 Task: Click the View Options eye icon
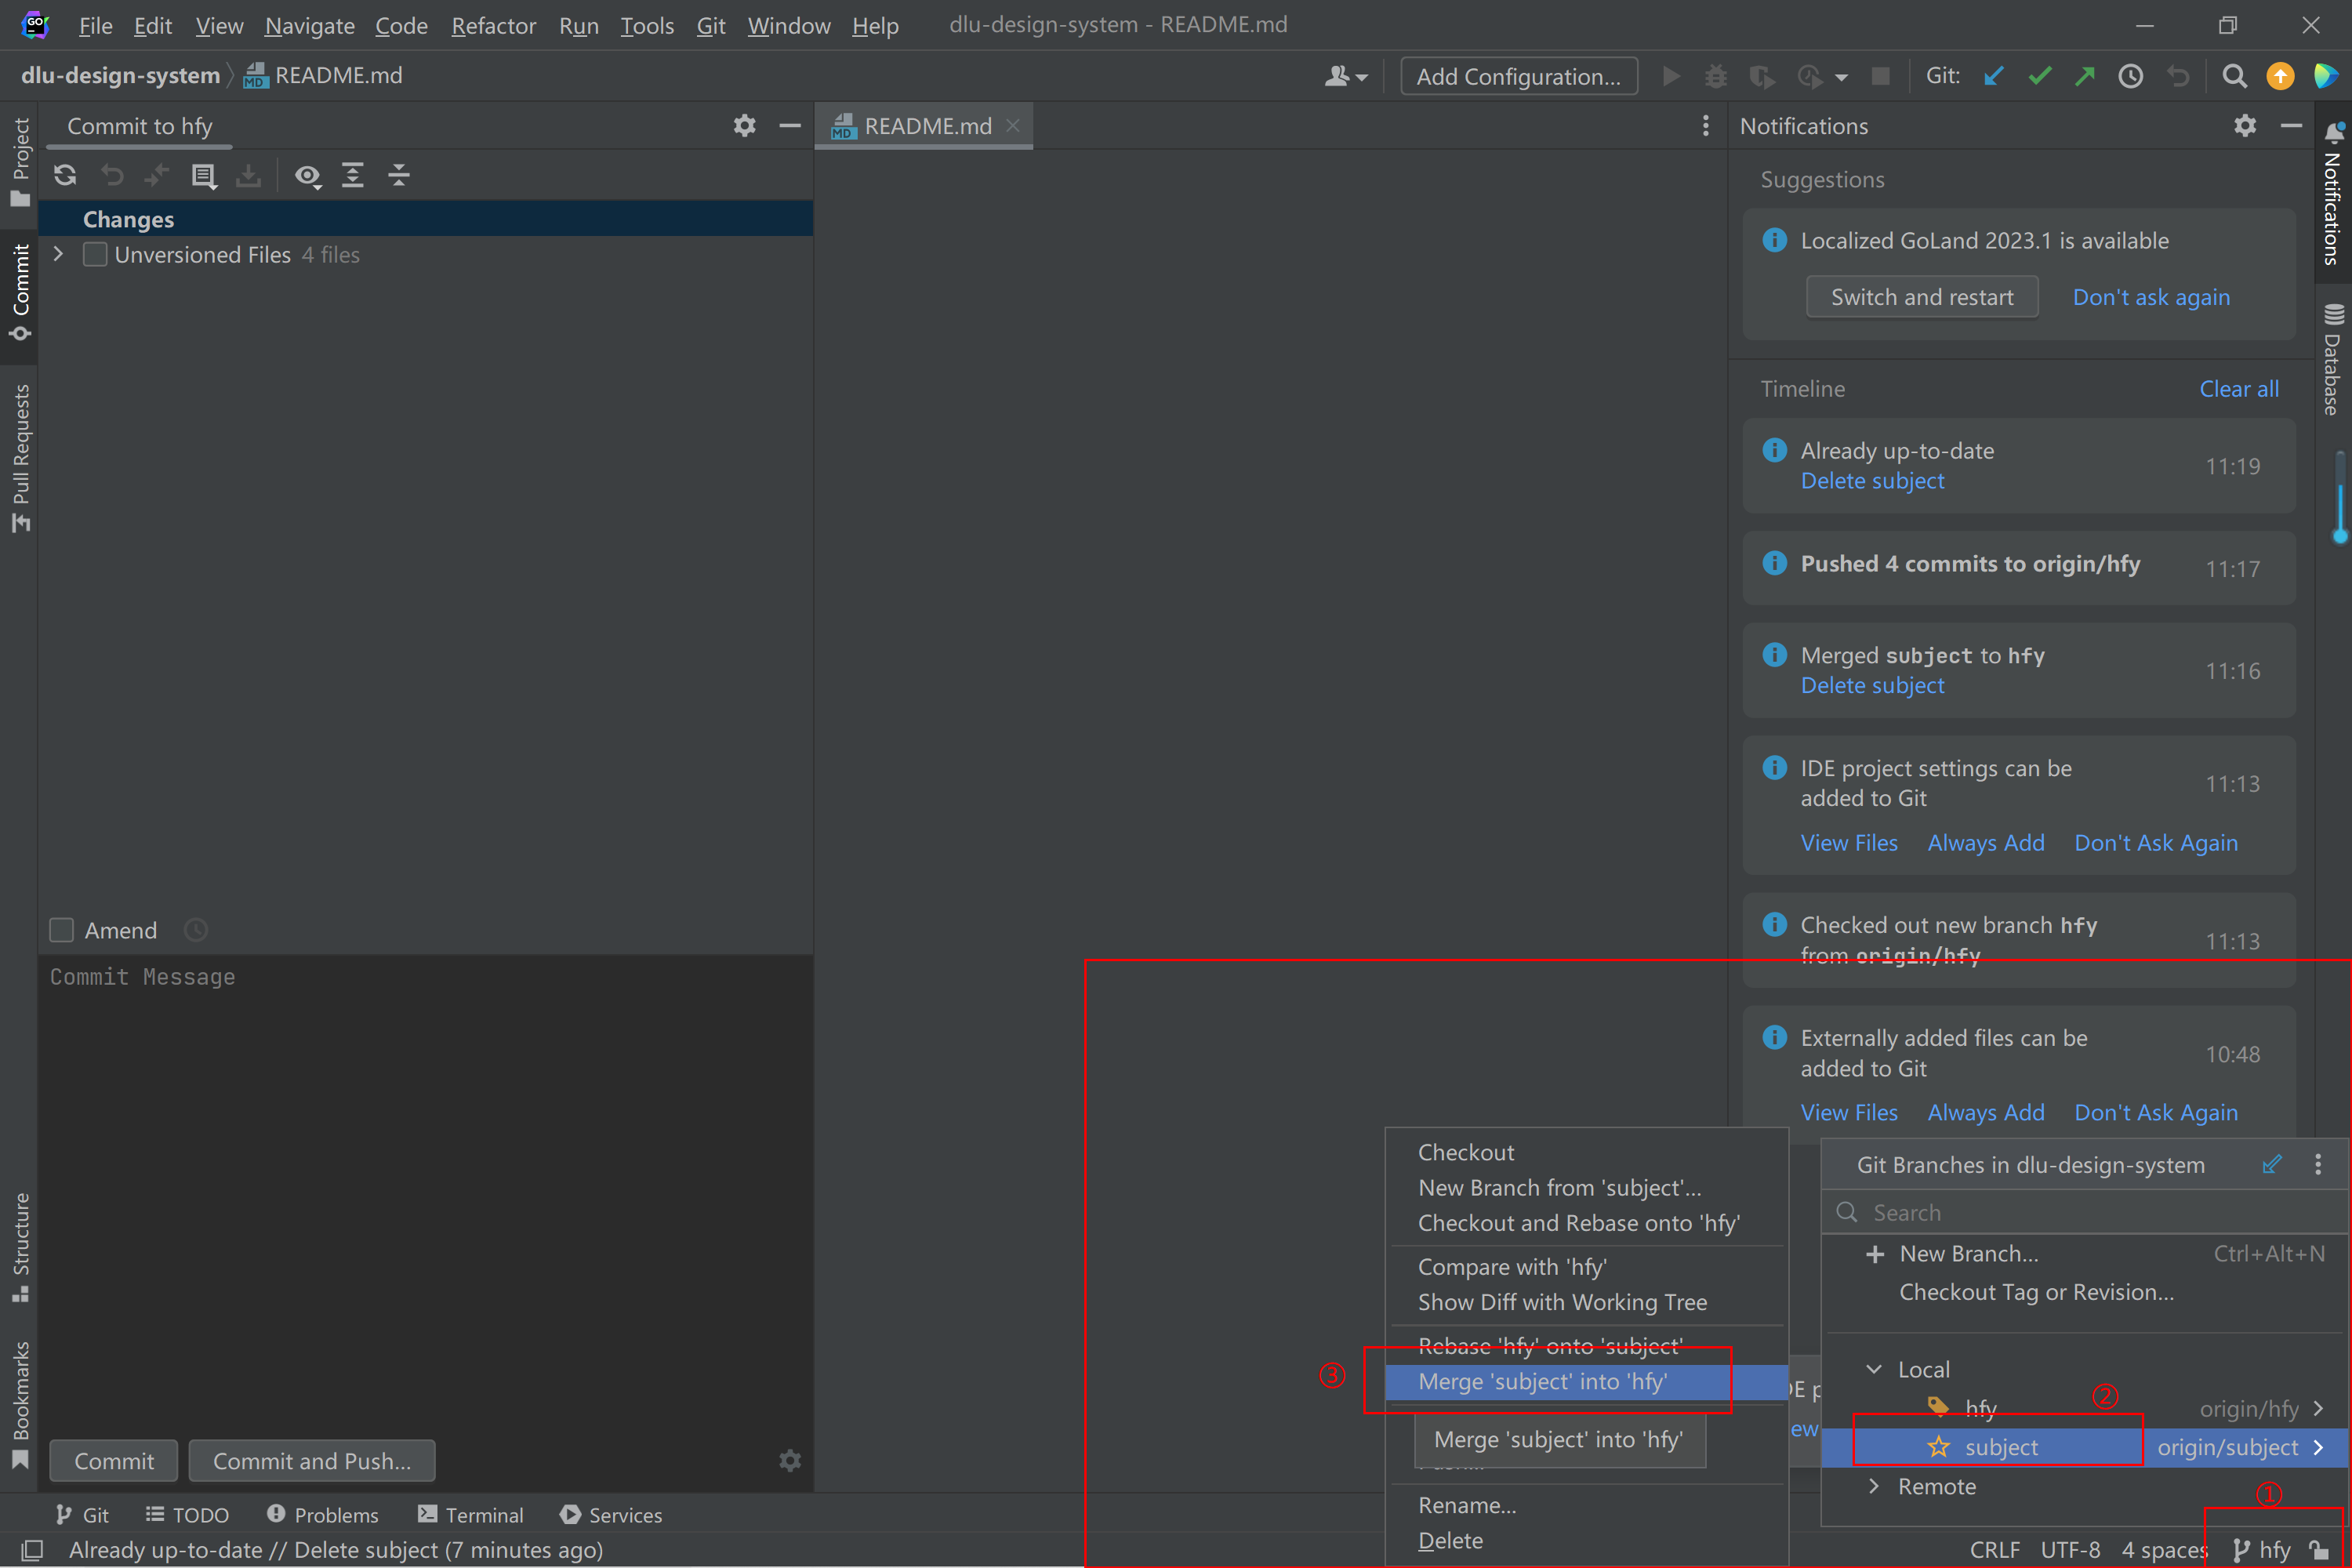pyautogui.click(x=307, y=176)
